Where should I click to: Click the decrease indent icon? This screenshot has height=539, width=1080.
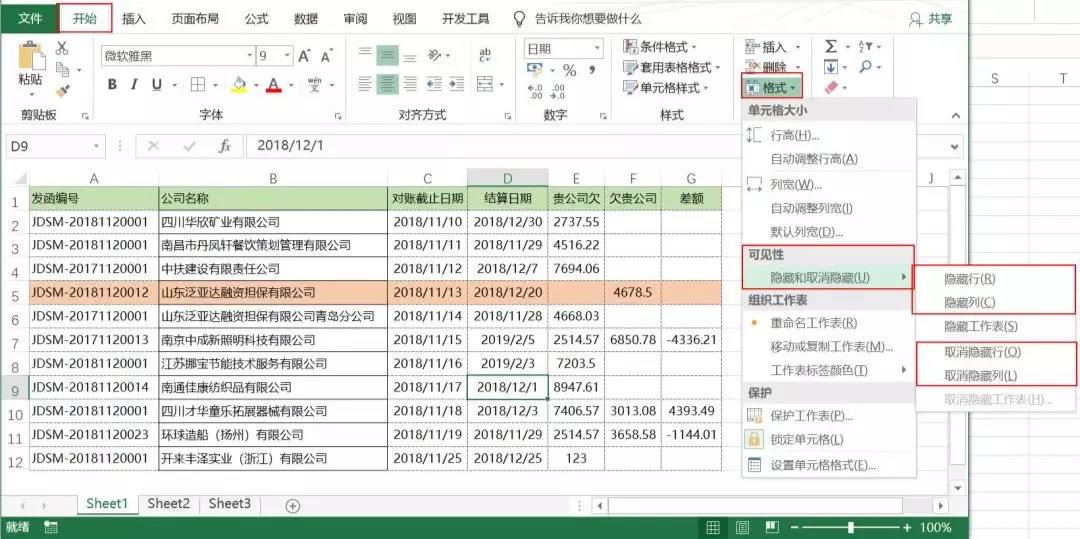tap(434, 85)
